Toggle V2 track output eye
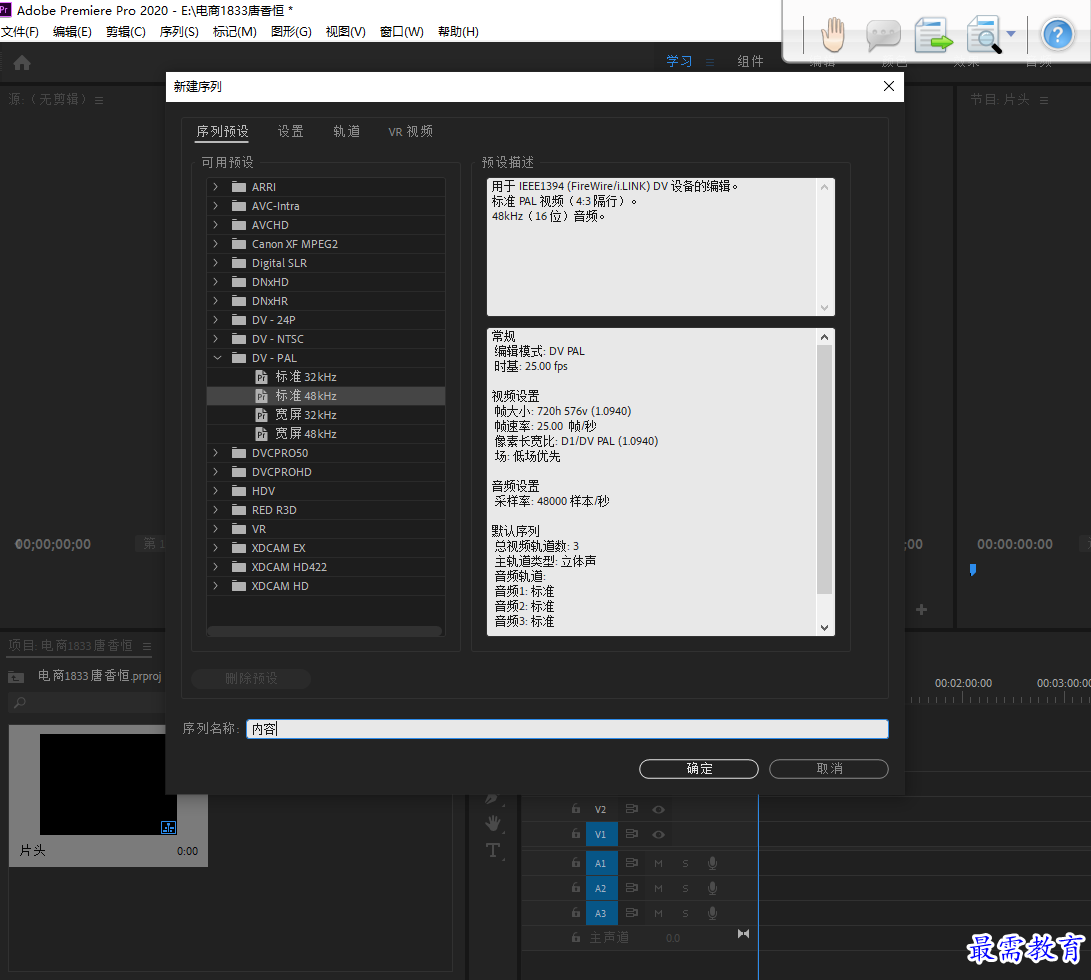The width and height of the screenshot is (1091, 980). click(658, 809)
